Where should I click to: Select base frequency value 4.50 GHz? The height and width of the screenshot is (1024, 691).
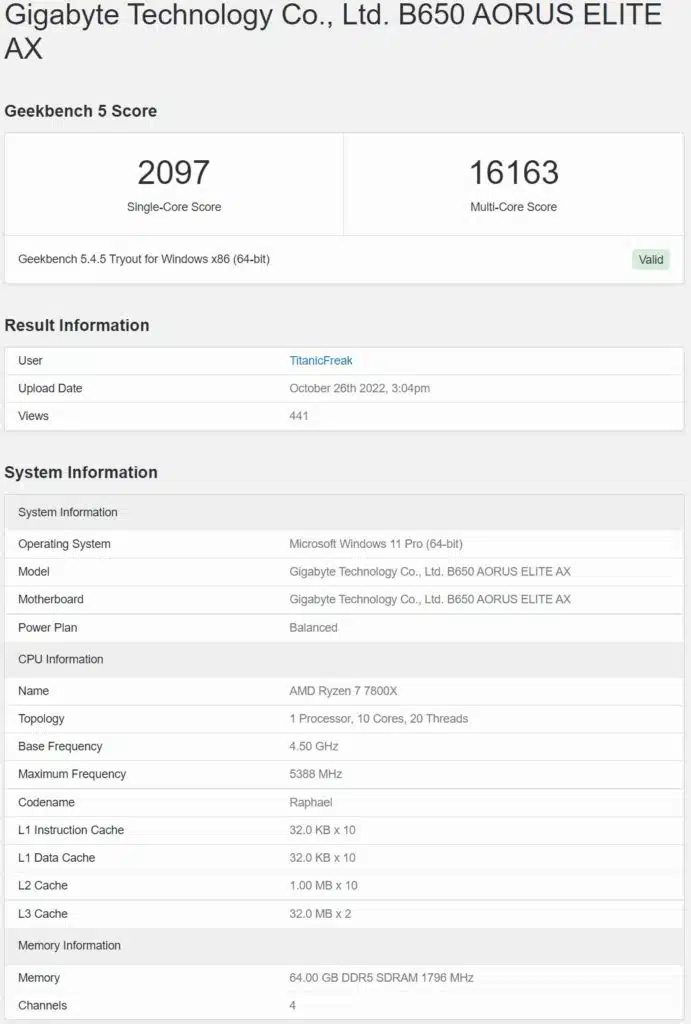(x=313, y=746)
